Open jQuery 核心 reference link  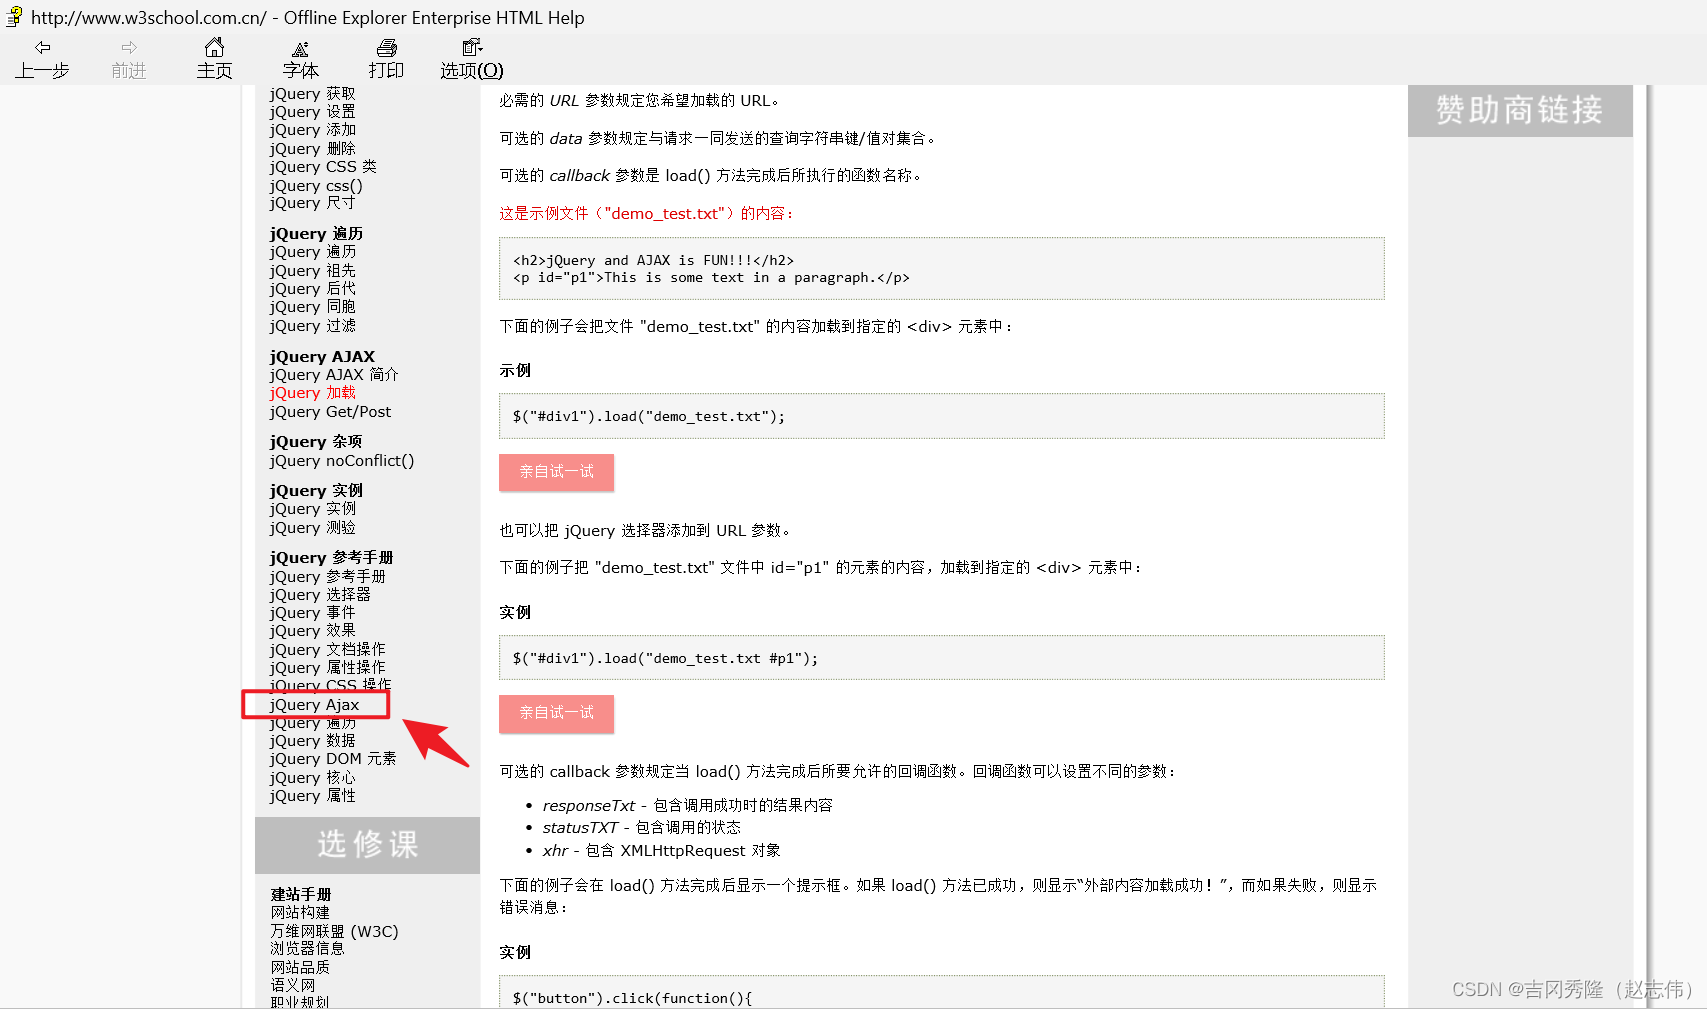point(312,778)
